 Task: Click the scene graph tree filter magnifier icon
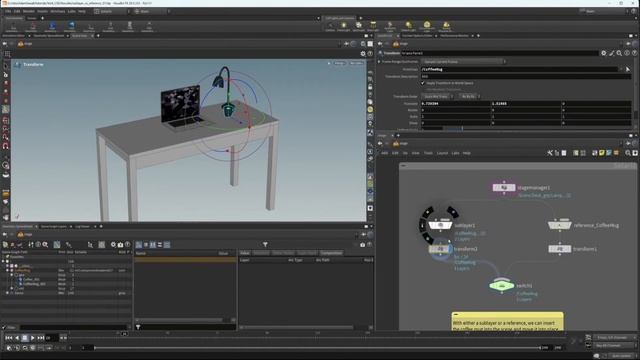click(45, 244)
